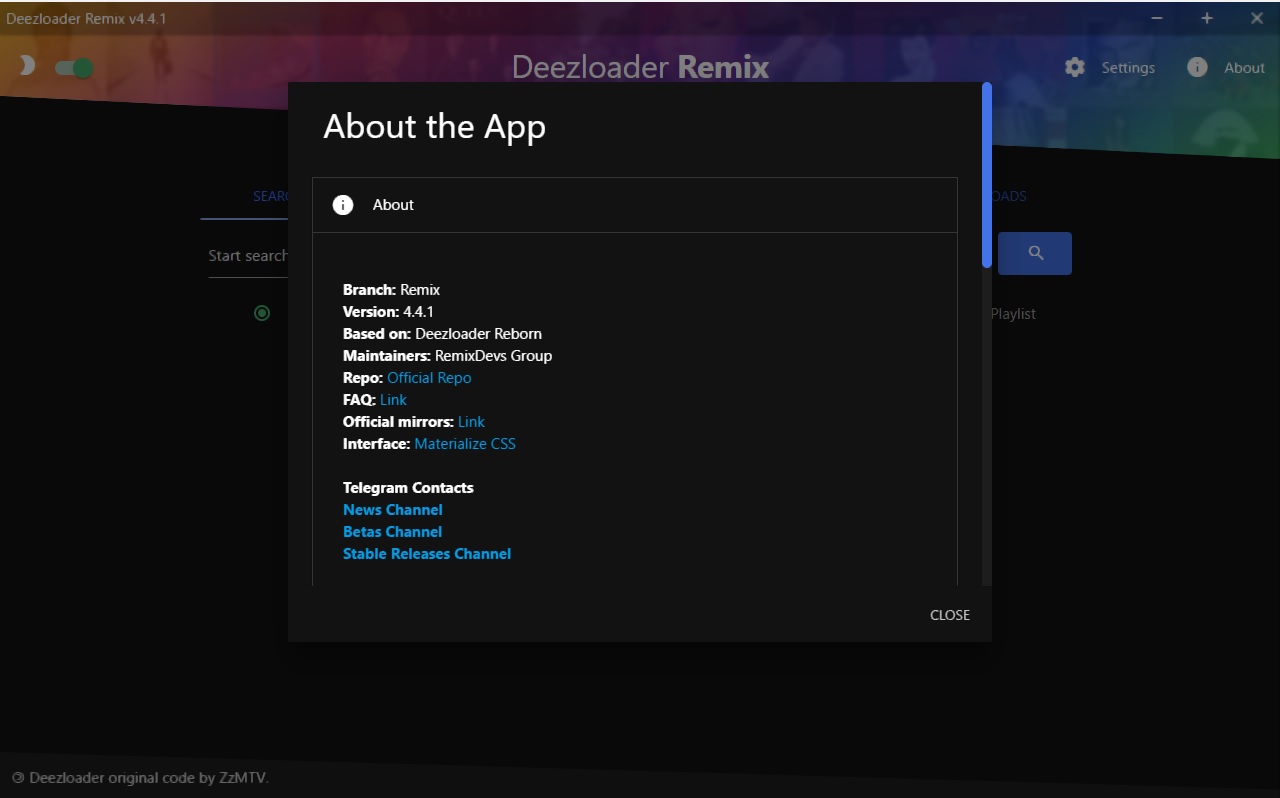Click the Deezloader original code footer text
This screenshot has height=798, width=1280.
pyautogui.click(x=140, y=778)
